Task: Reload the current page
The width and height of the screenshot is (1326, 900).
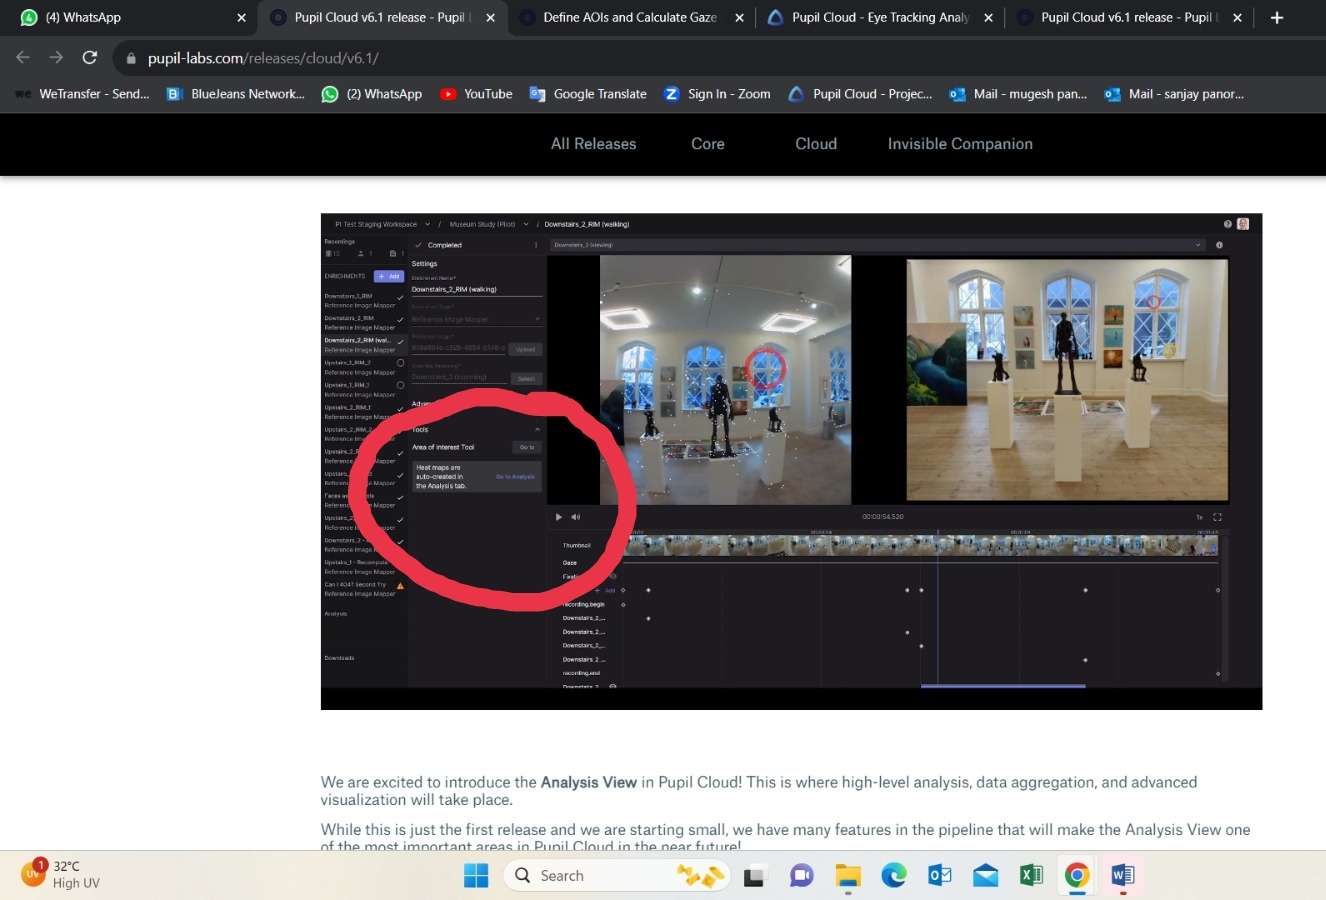Action: pyautogui.click(x=89, y=57)
